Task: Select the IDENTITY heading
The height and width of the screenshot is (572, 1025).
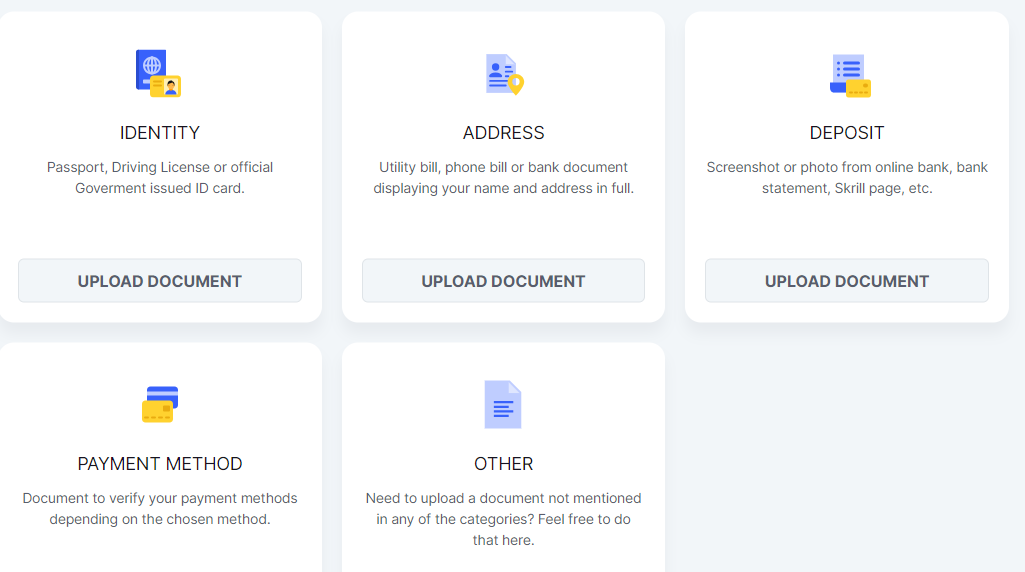Action: [160, 133]
